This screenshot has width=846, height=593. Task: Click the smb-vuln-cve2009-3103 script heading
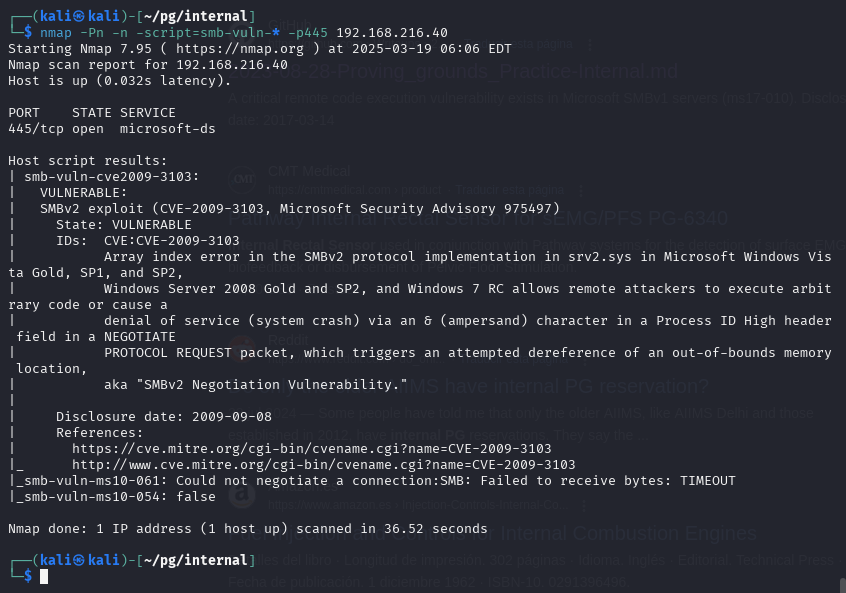[112, 177]
